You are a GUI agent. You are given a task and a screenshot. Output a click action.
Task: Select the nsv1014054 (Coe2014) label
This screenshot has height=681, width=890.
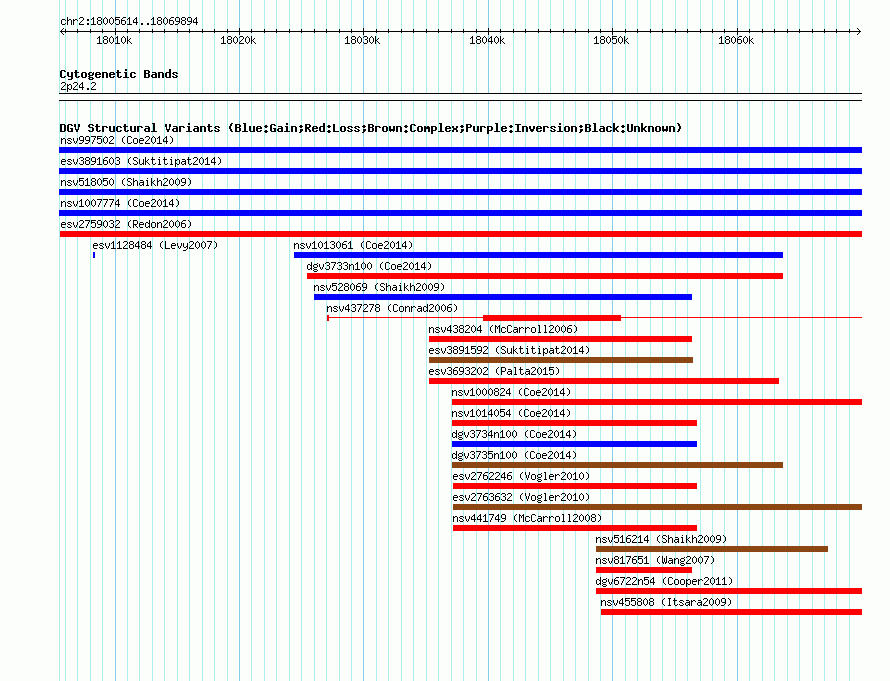[511, 413]
